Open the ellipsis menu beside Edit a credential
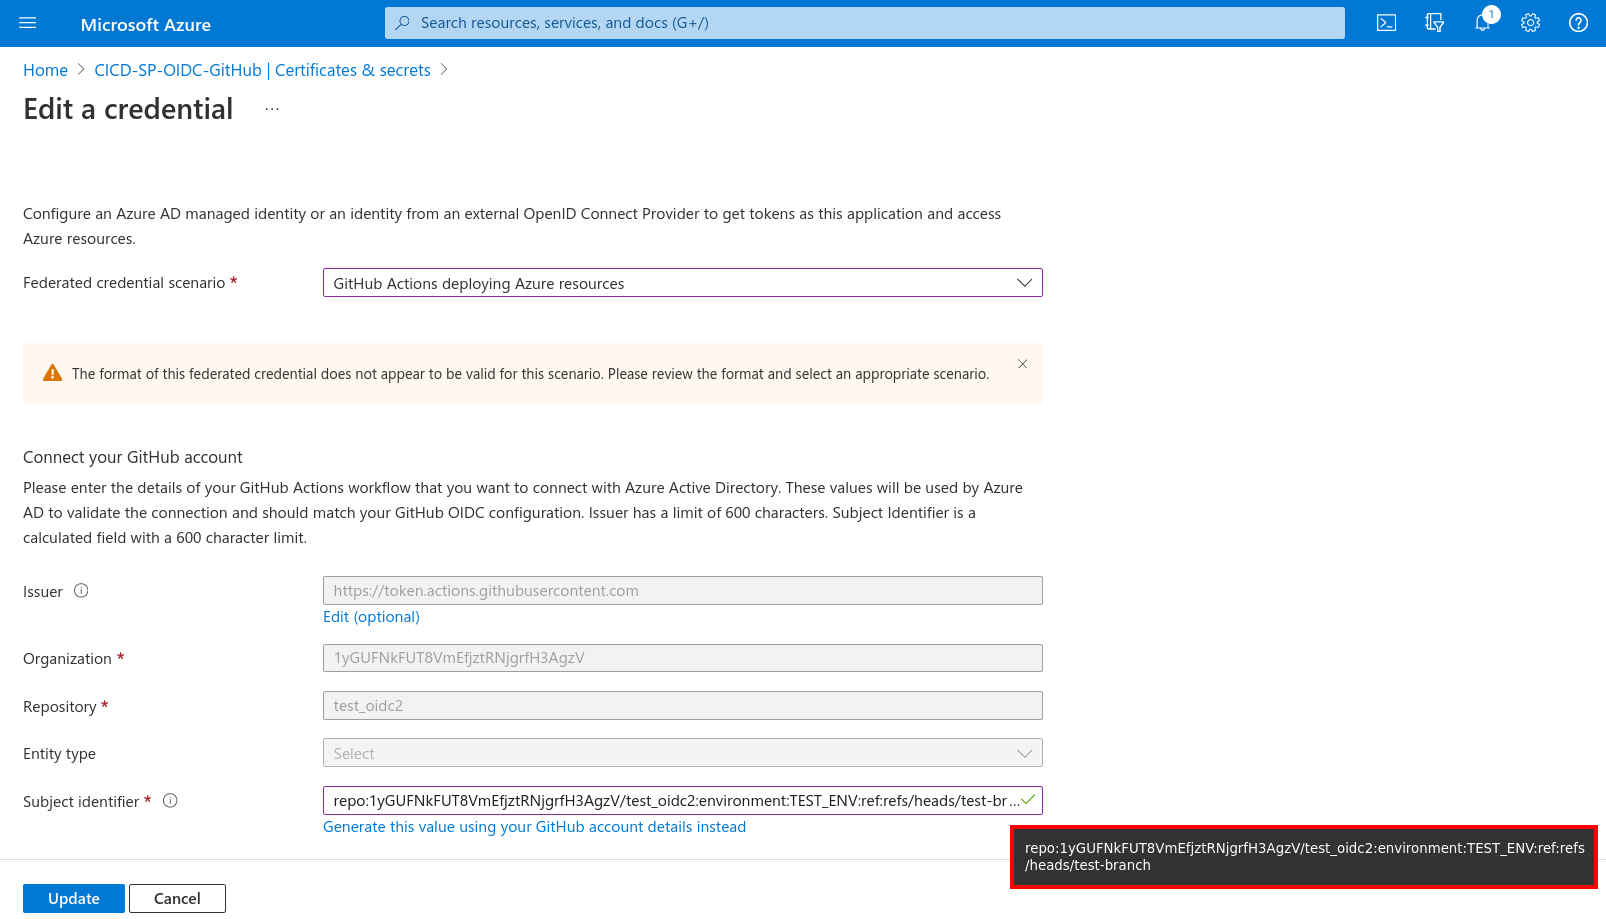 coord(272,109)
